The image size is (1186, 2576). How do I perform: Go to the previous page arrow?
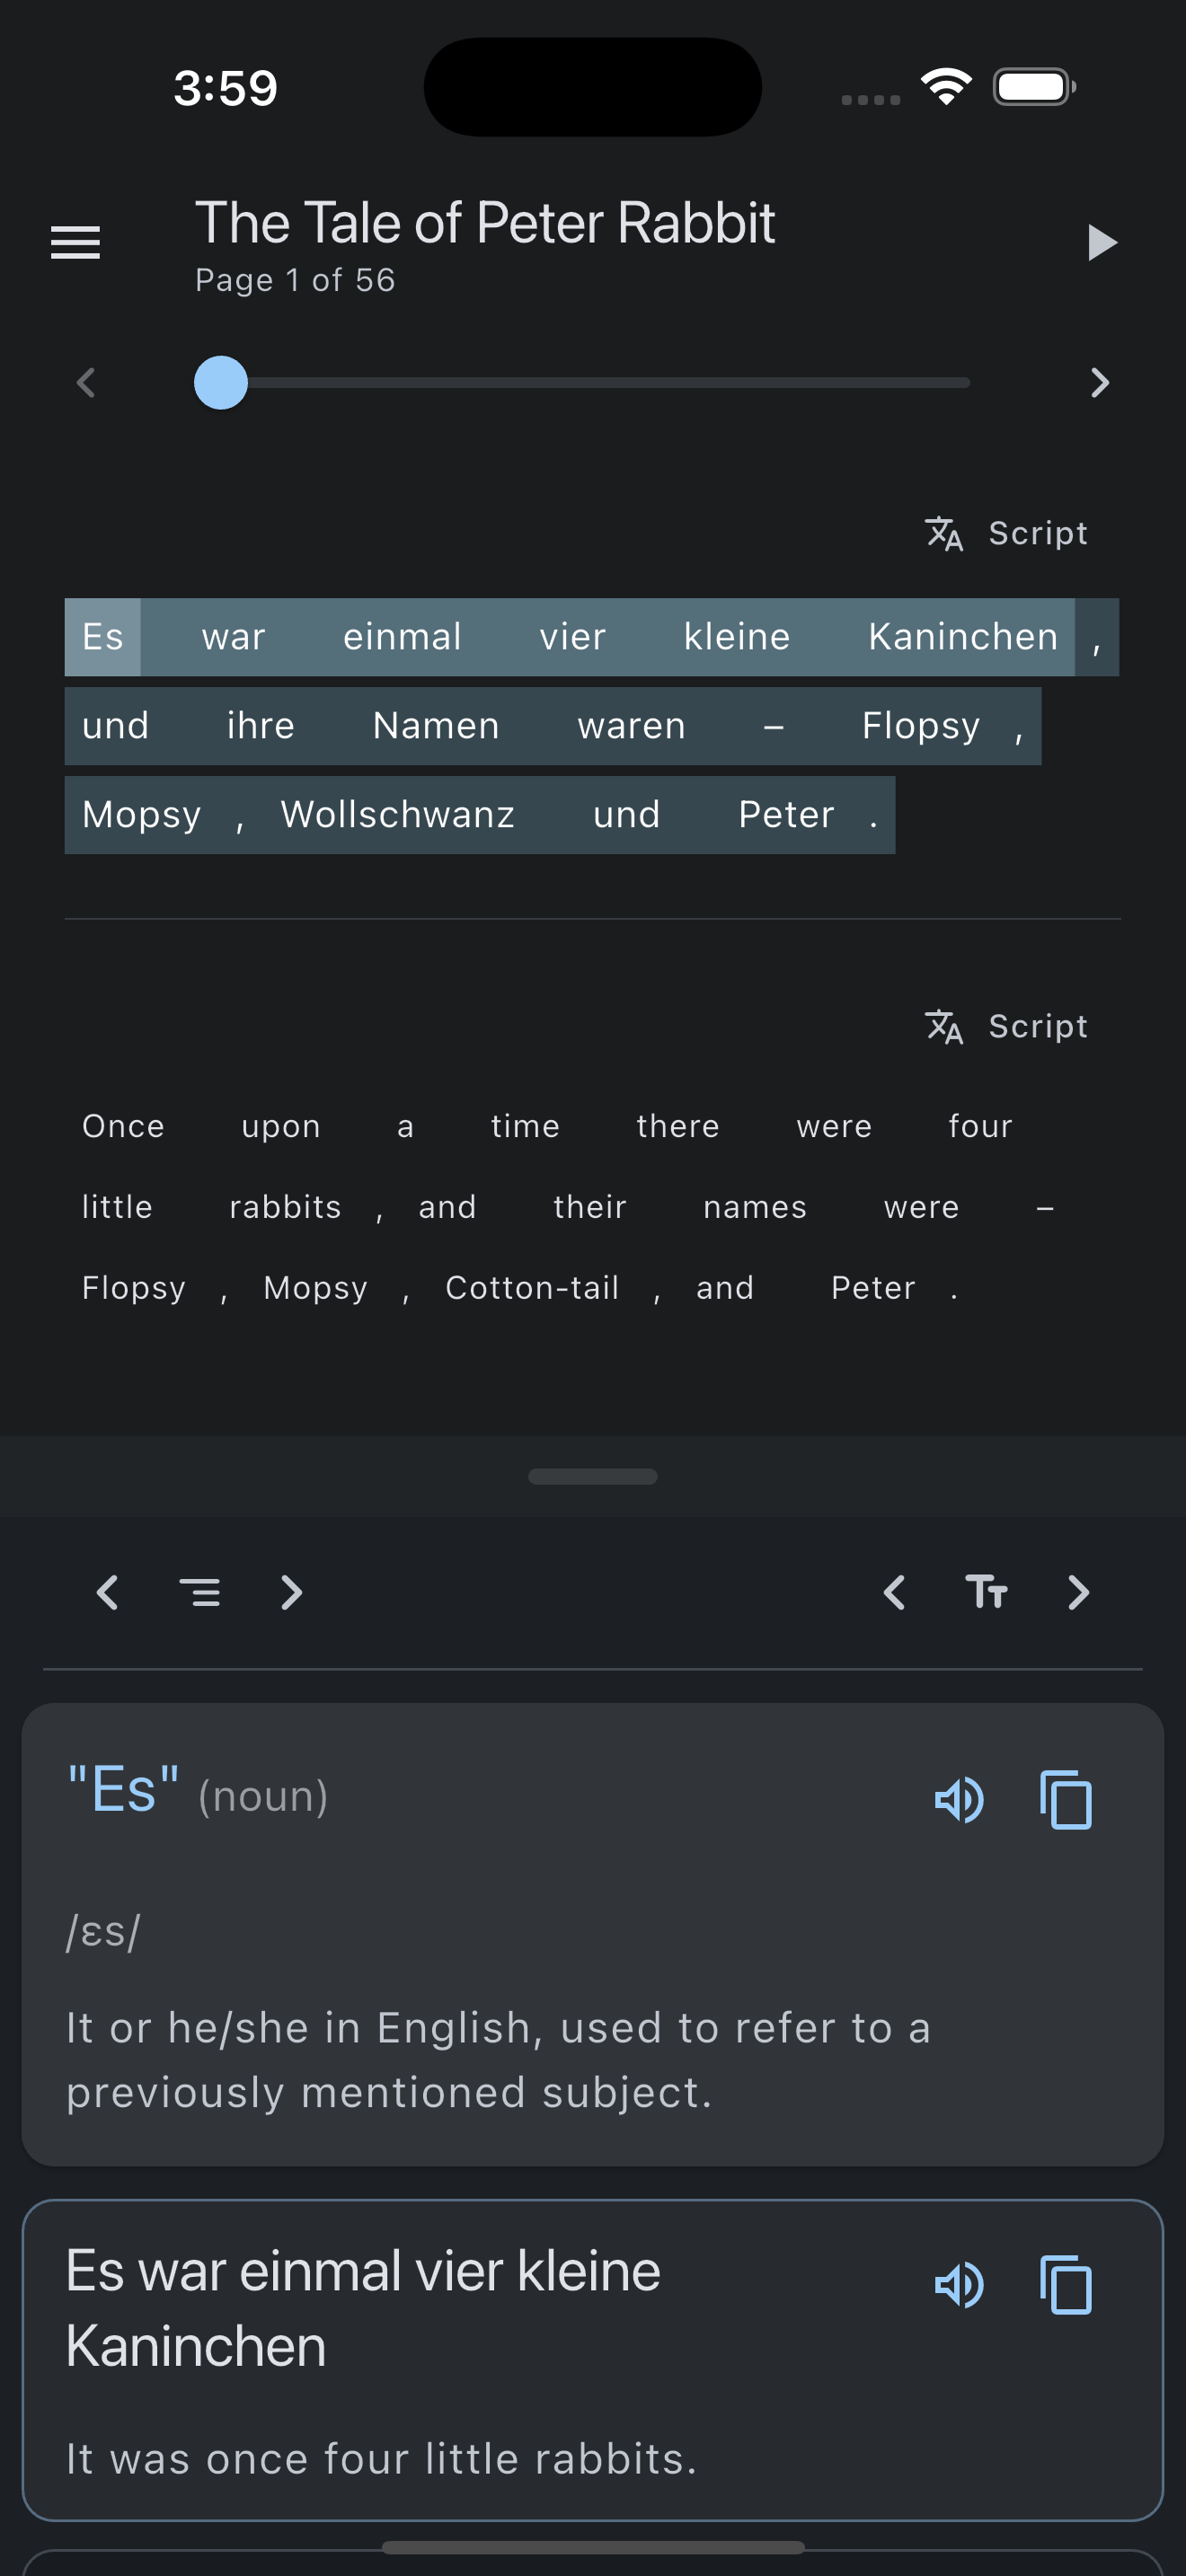coord(86,382)
